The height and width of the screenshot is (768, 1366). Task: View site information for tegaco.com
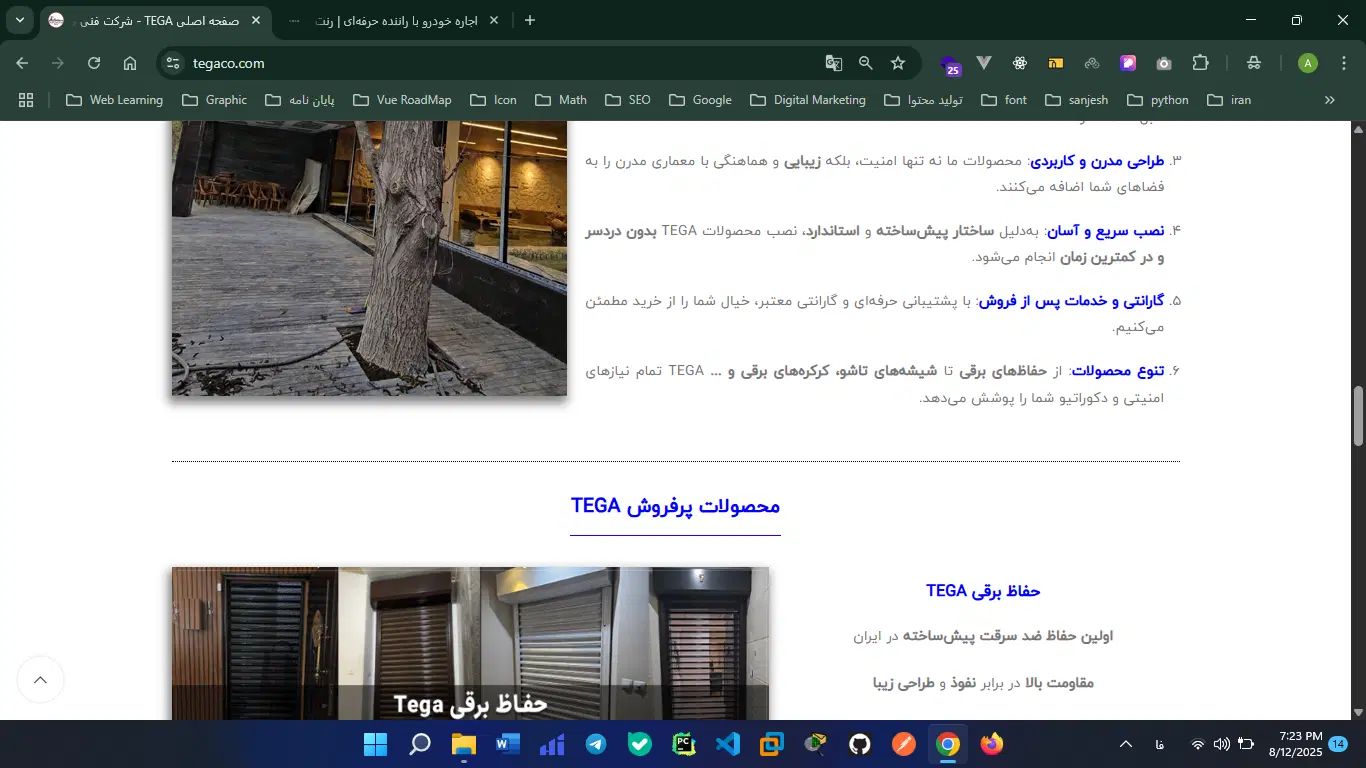coord(173,63)
